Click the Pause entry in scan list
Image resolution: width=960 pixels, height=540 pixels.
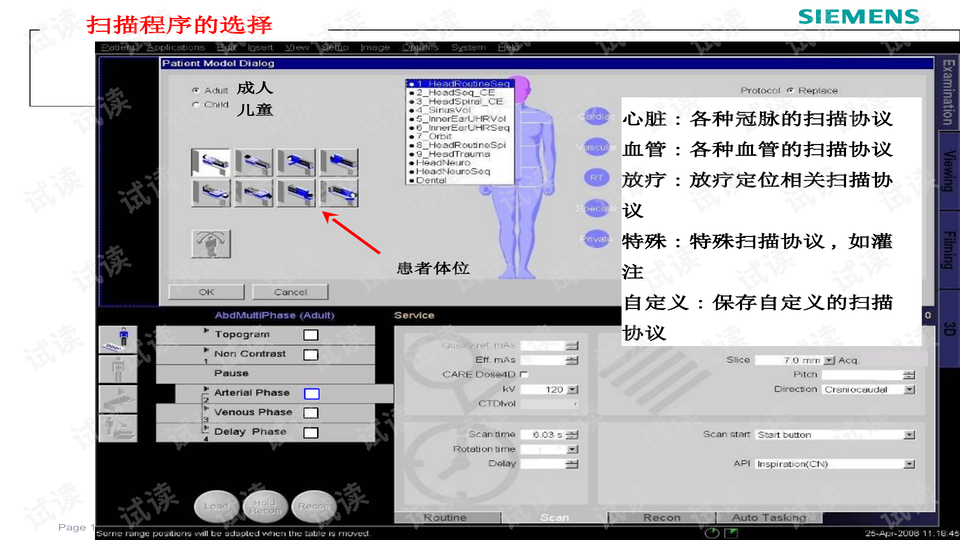[x=265, y=373]
